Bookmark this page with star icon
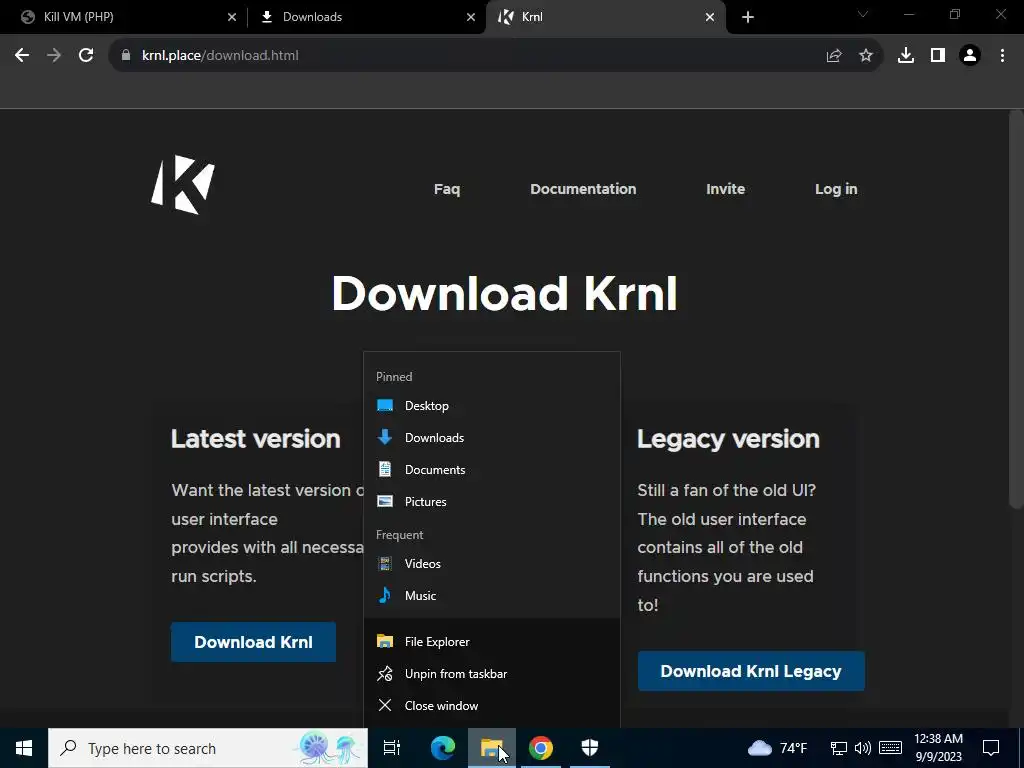This screenshot has height=768, width=1024. point(866,56)
